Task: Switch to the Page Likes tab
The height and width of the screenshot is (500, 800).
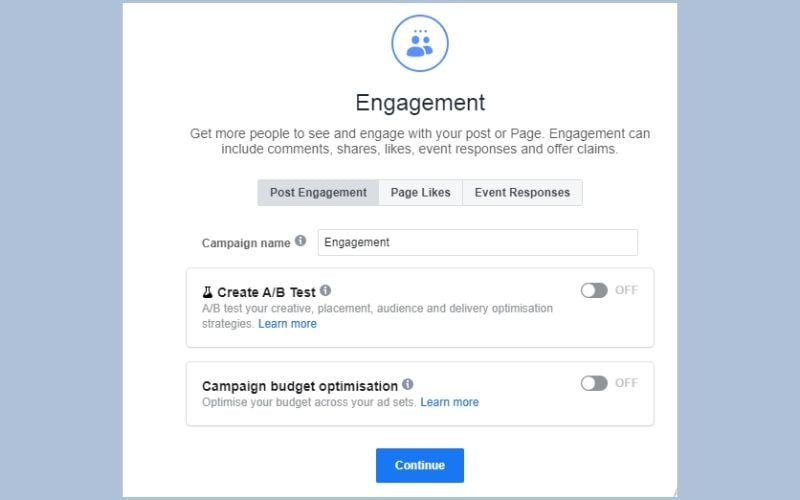Action: 420,193
